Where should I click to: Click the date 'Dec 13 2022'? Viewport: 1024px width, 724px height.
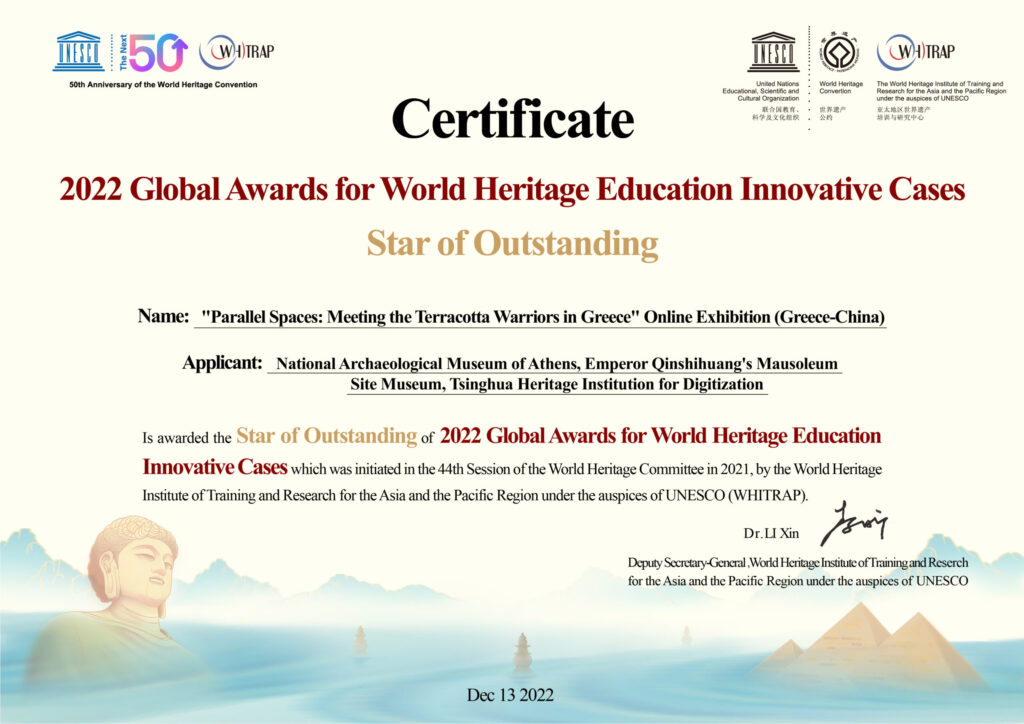coord(510,695)
